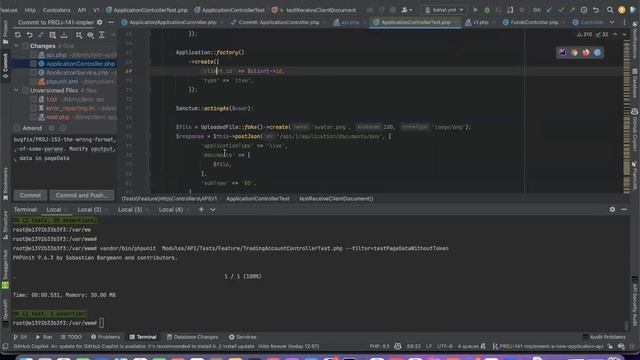Open terminal panel gear settings
Screen dimensions: 640x360
(x=612, y=209)
